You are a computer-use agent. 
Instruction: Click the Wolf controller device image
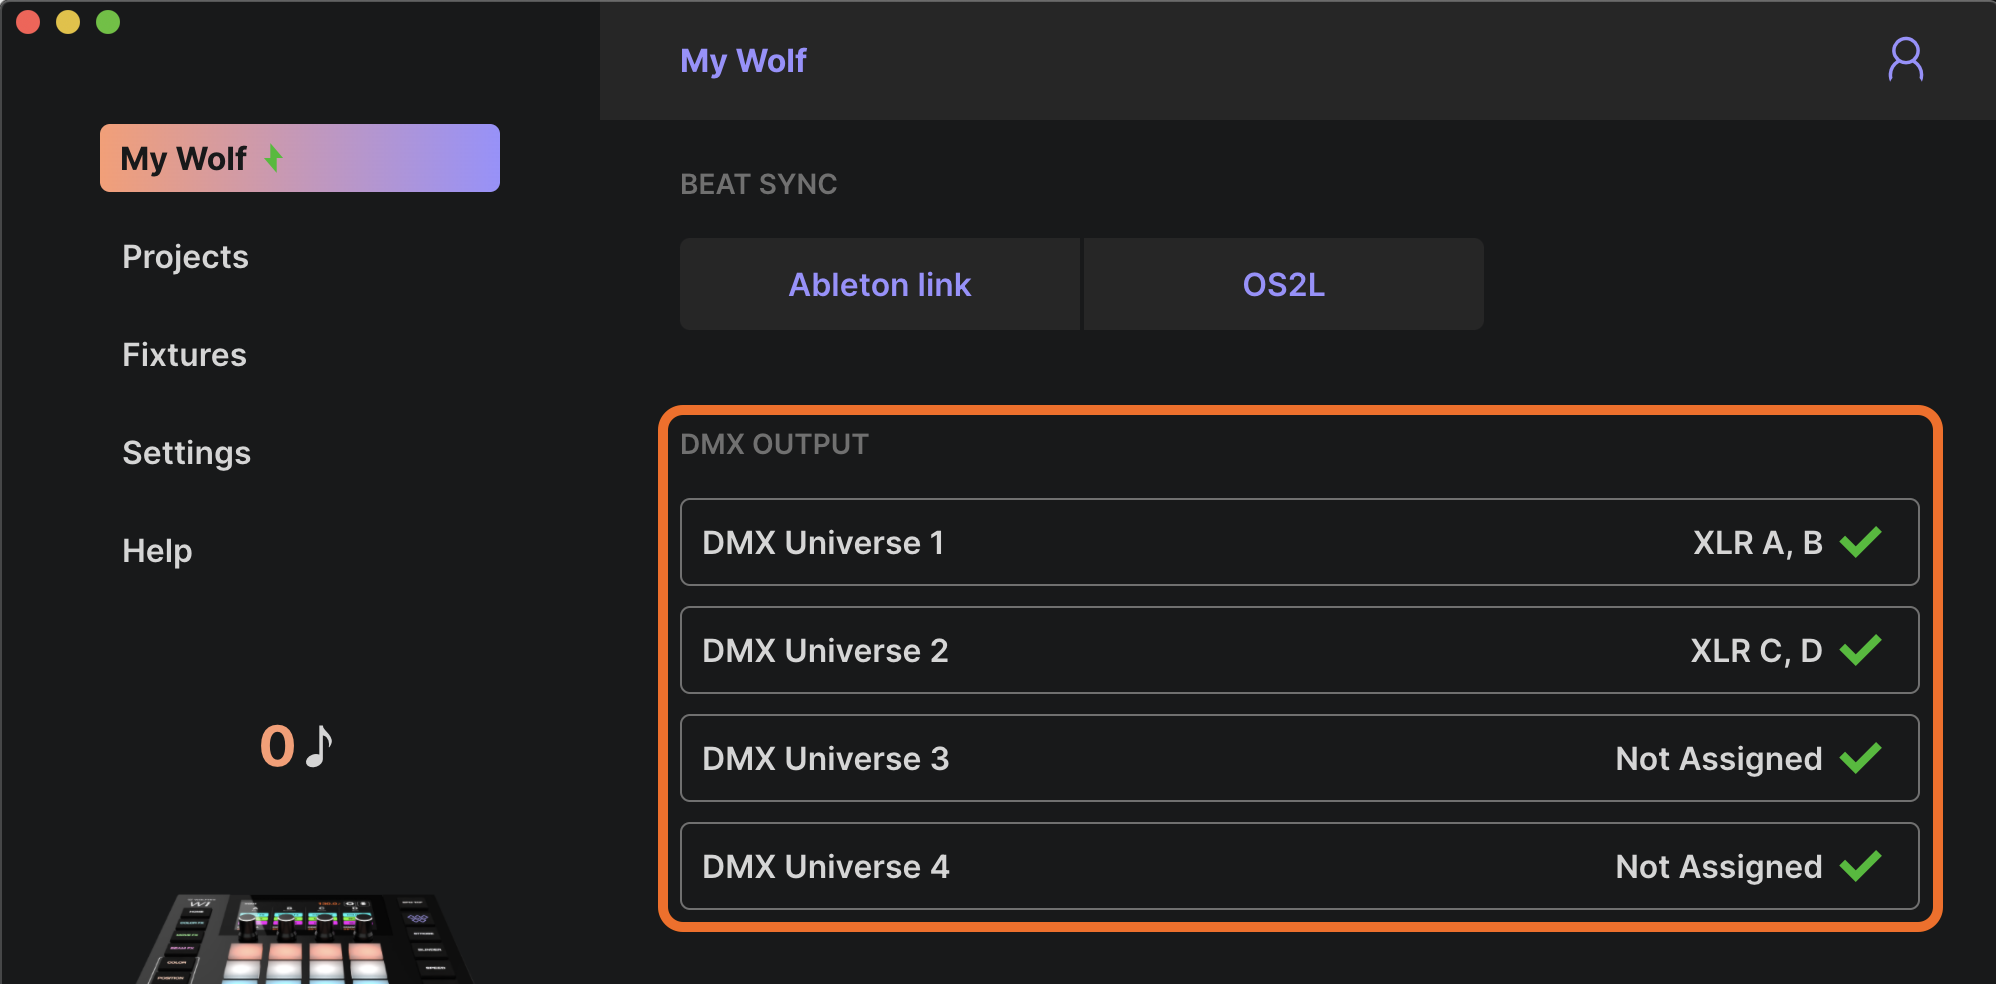305,938
